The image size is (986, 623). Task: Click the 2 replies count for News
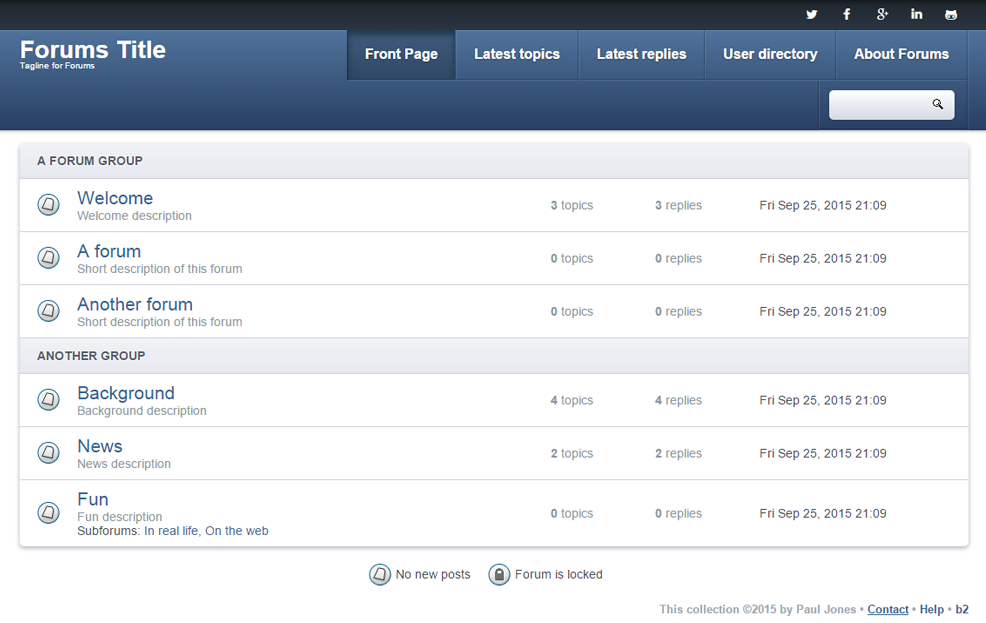click(x=679, y=453)
